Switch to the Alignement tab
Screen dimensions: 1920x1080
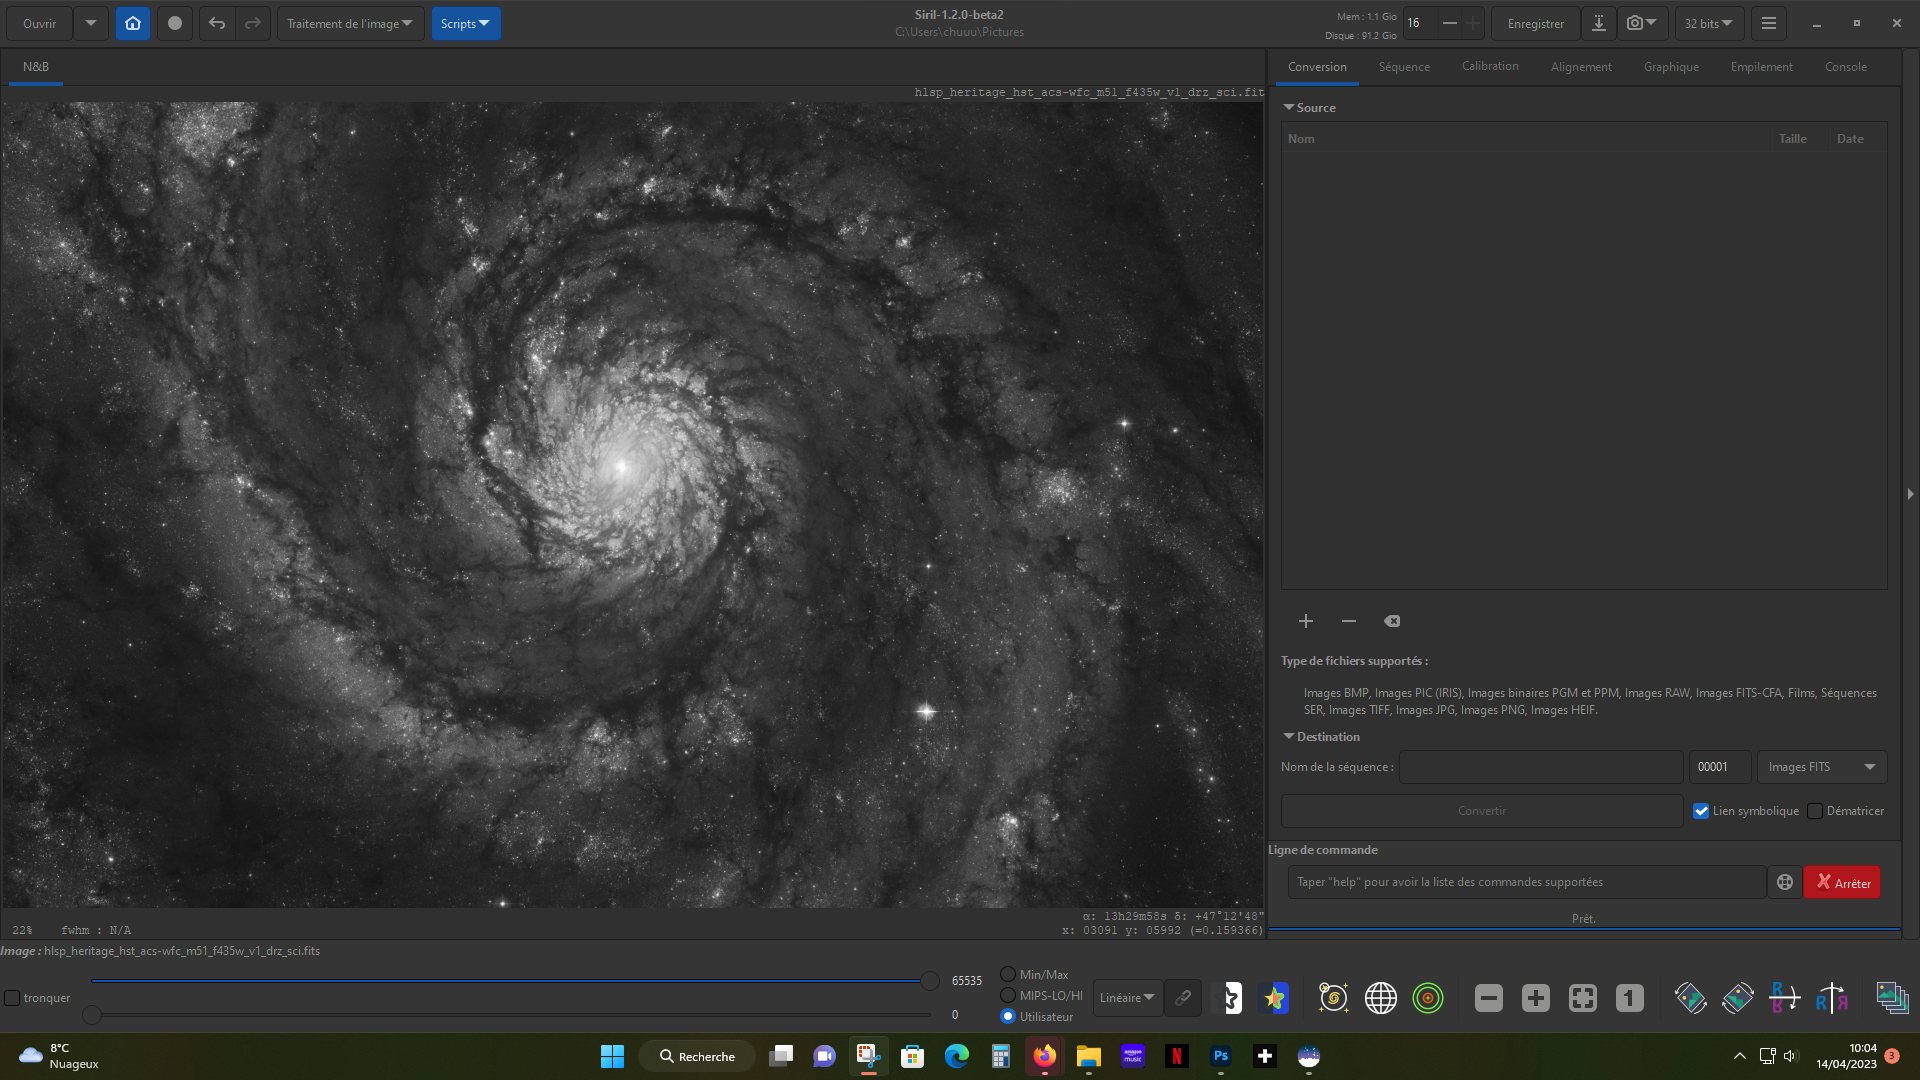point(1581,67)
